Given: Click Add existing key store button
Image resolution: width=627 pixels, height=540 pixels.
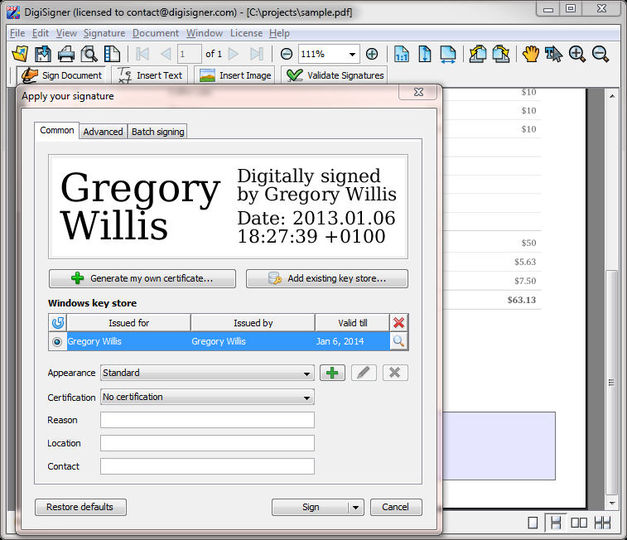Looking at the screenshot, I should click(327, 278).
